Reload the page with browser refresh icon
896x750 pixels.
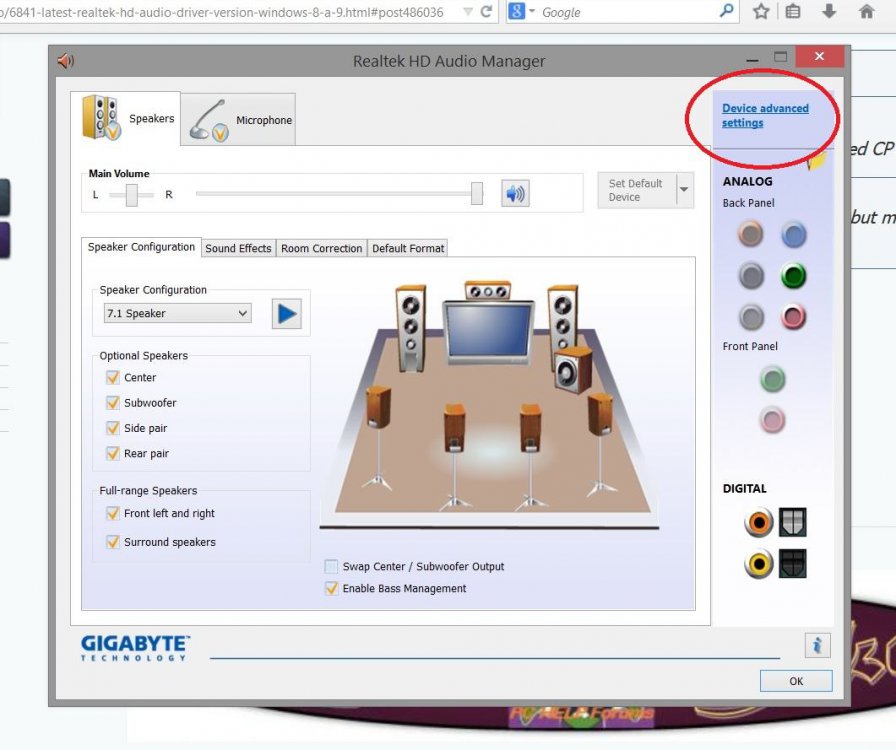pos(486,11)
